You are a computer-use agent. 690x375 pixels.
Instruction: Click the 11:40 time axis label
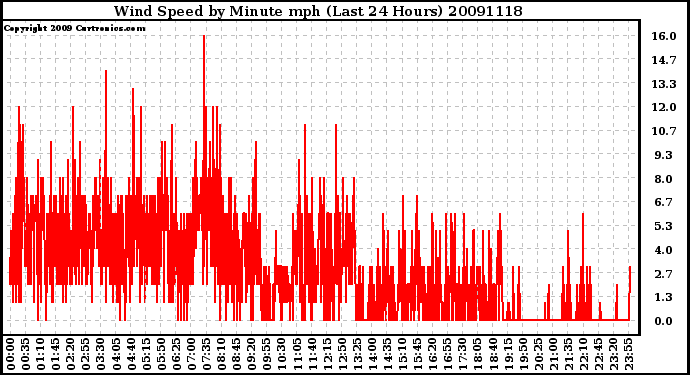312,354
